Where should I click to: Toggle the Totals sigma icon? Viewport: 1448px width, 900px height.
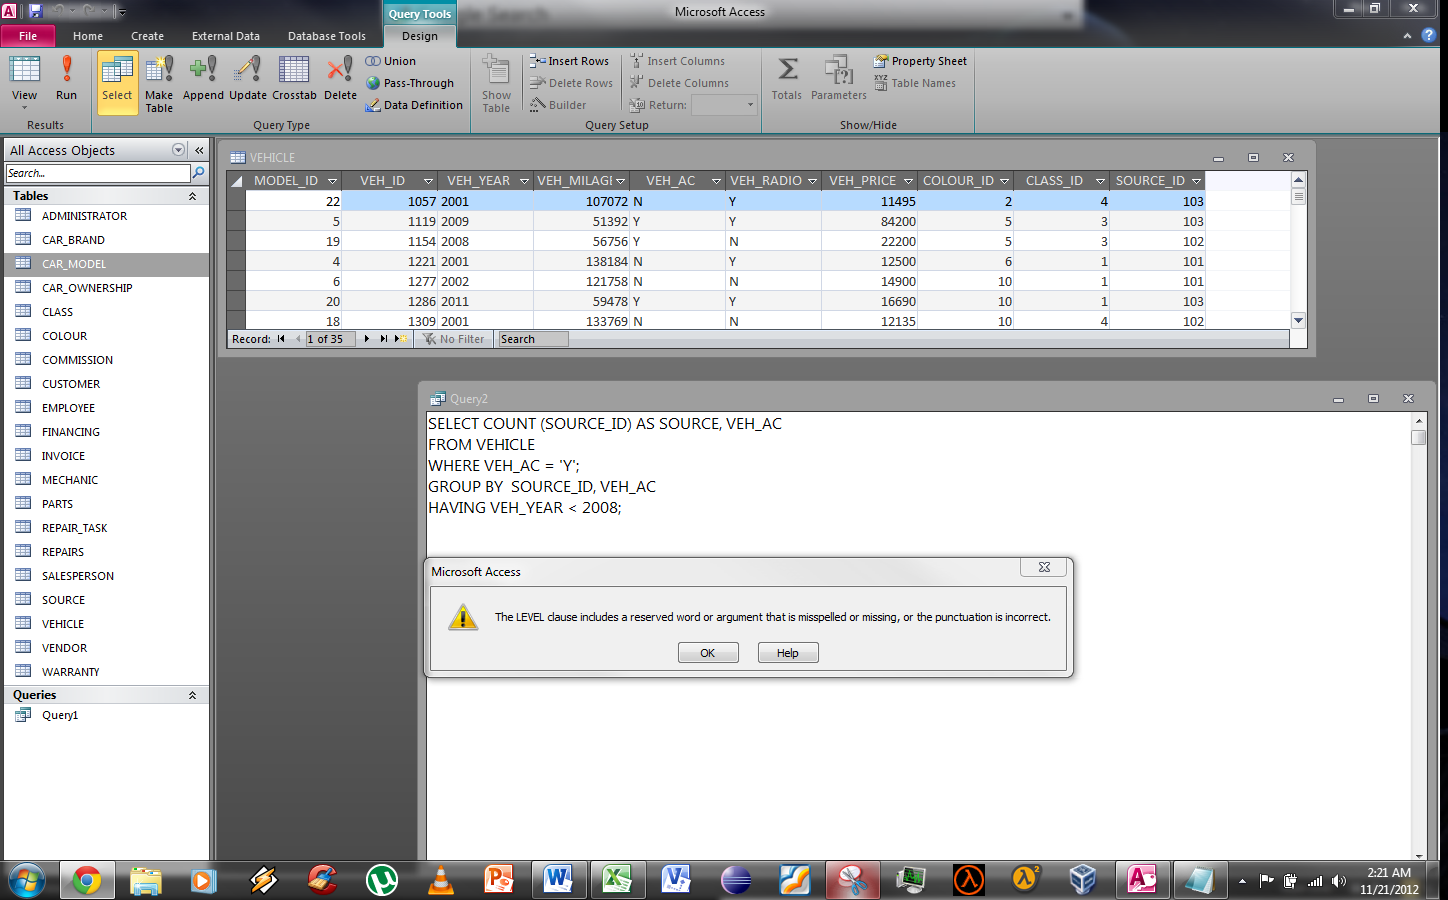pyautogui.click(x=787, y=78)
